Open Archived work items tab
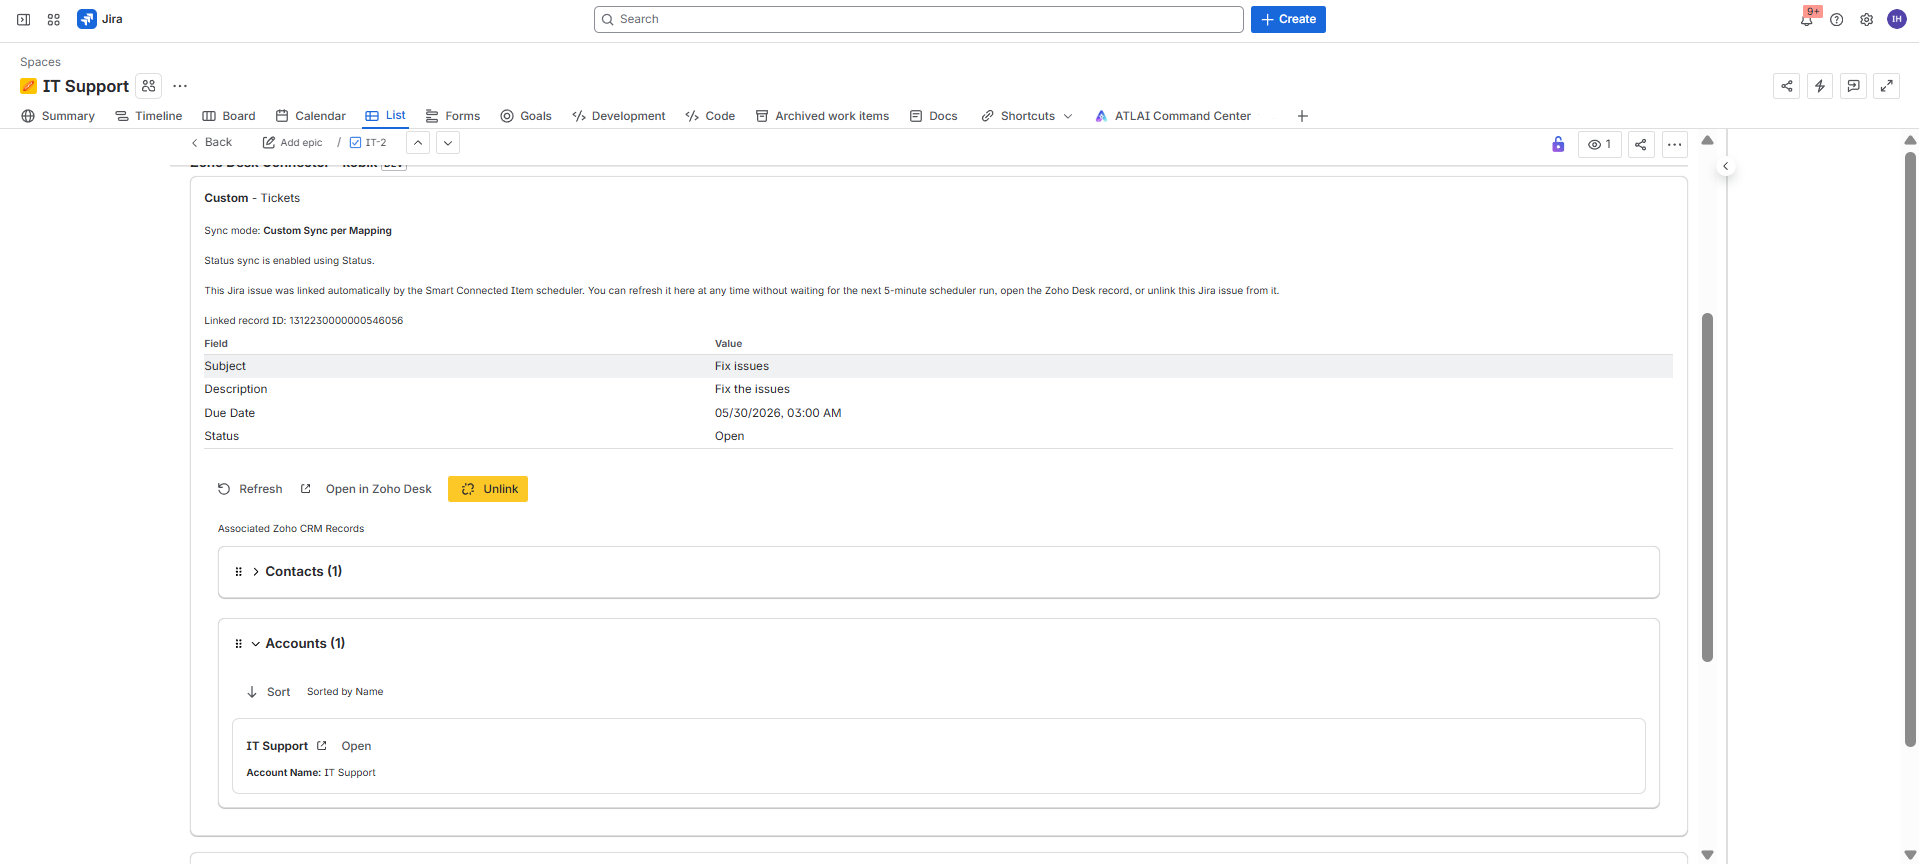This screenshot has height=864, width=1919. click(822, 116)
